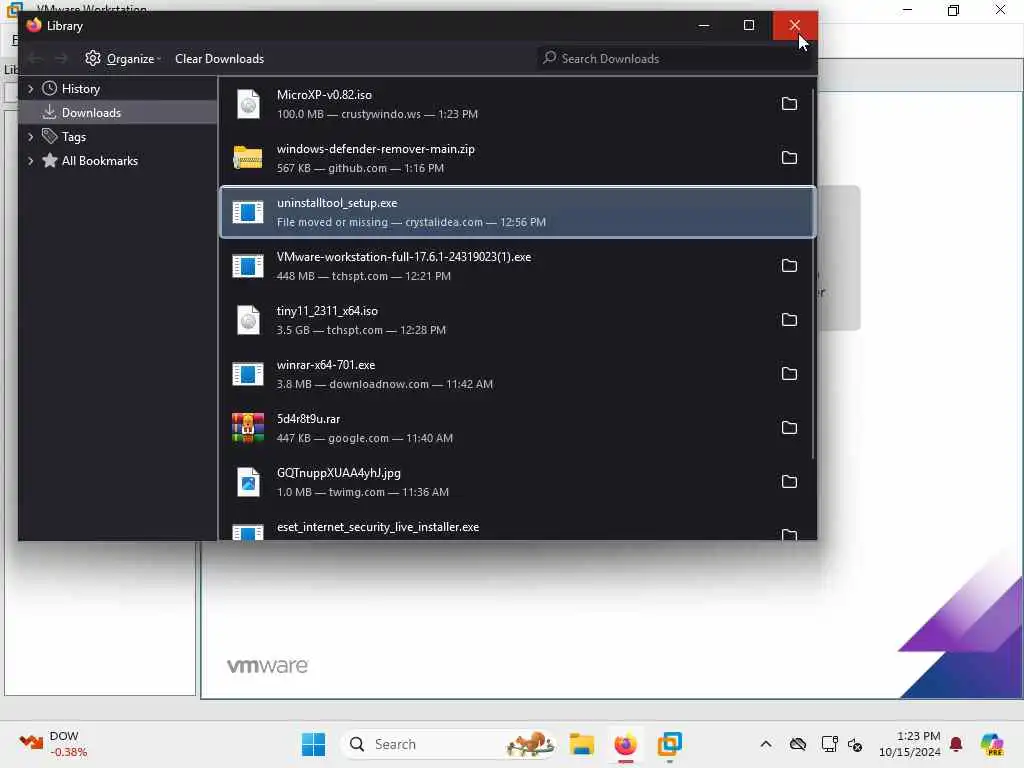Viewport: 1024px width, 768px height.
Task: Switch to Firefox in the taskbar
Action: pos(626,744)
